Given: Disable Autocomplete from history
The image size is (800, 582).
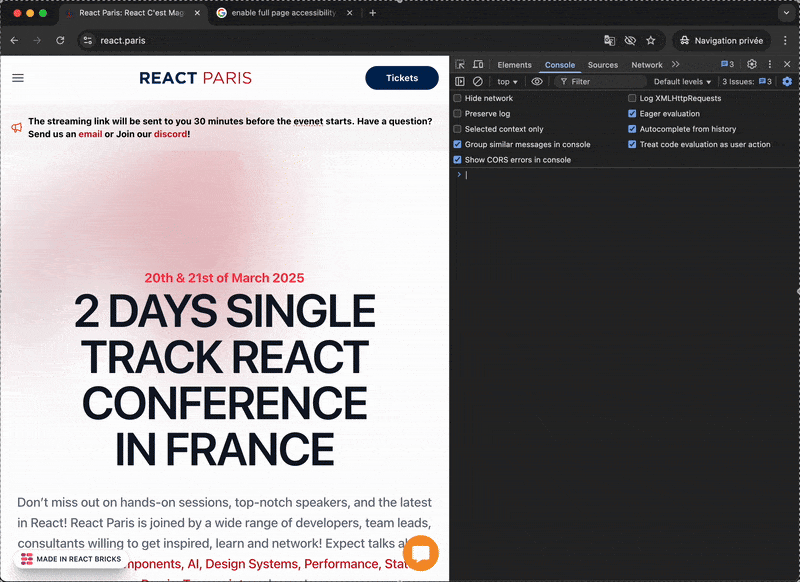Looking at the screenshot, I should click(x=632, y=129).
